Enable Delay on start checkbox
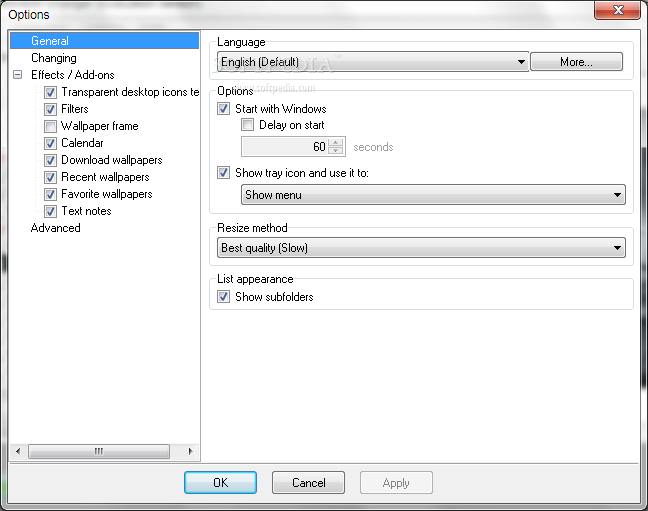This screenshot has height=511, width=648. click(248, 124)
